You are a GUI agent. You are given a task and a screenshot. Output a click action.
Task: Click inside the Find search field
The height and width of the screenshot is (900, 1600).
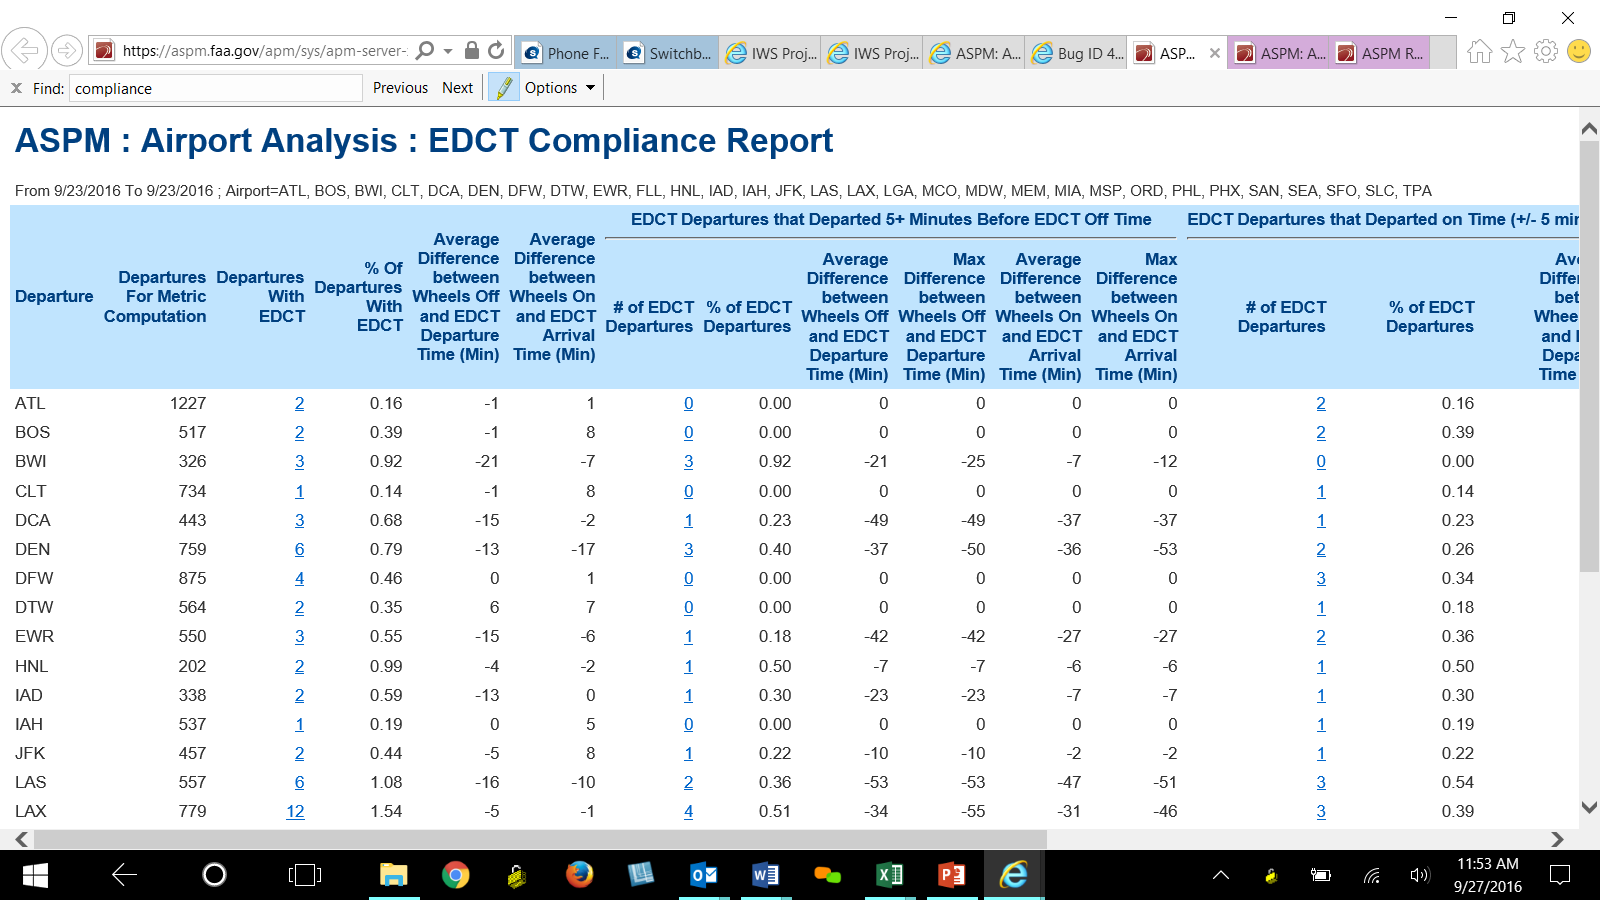(x=215, y=88)
